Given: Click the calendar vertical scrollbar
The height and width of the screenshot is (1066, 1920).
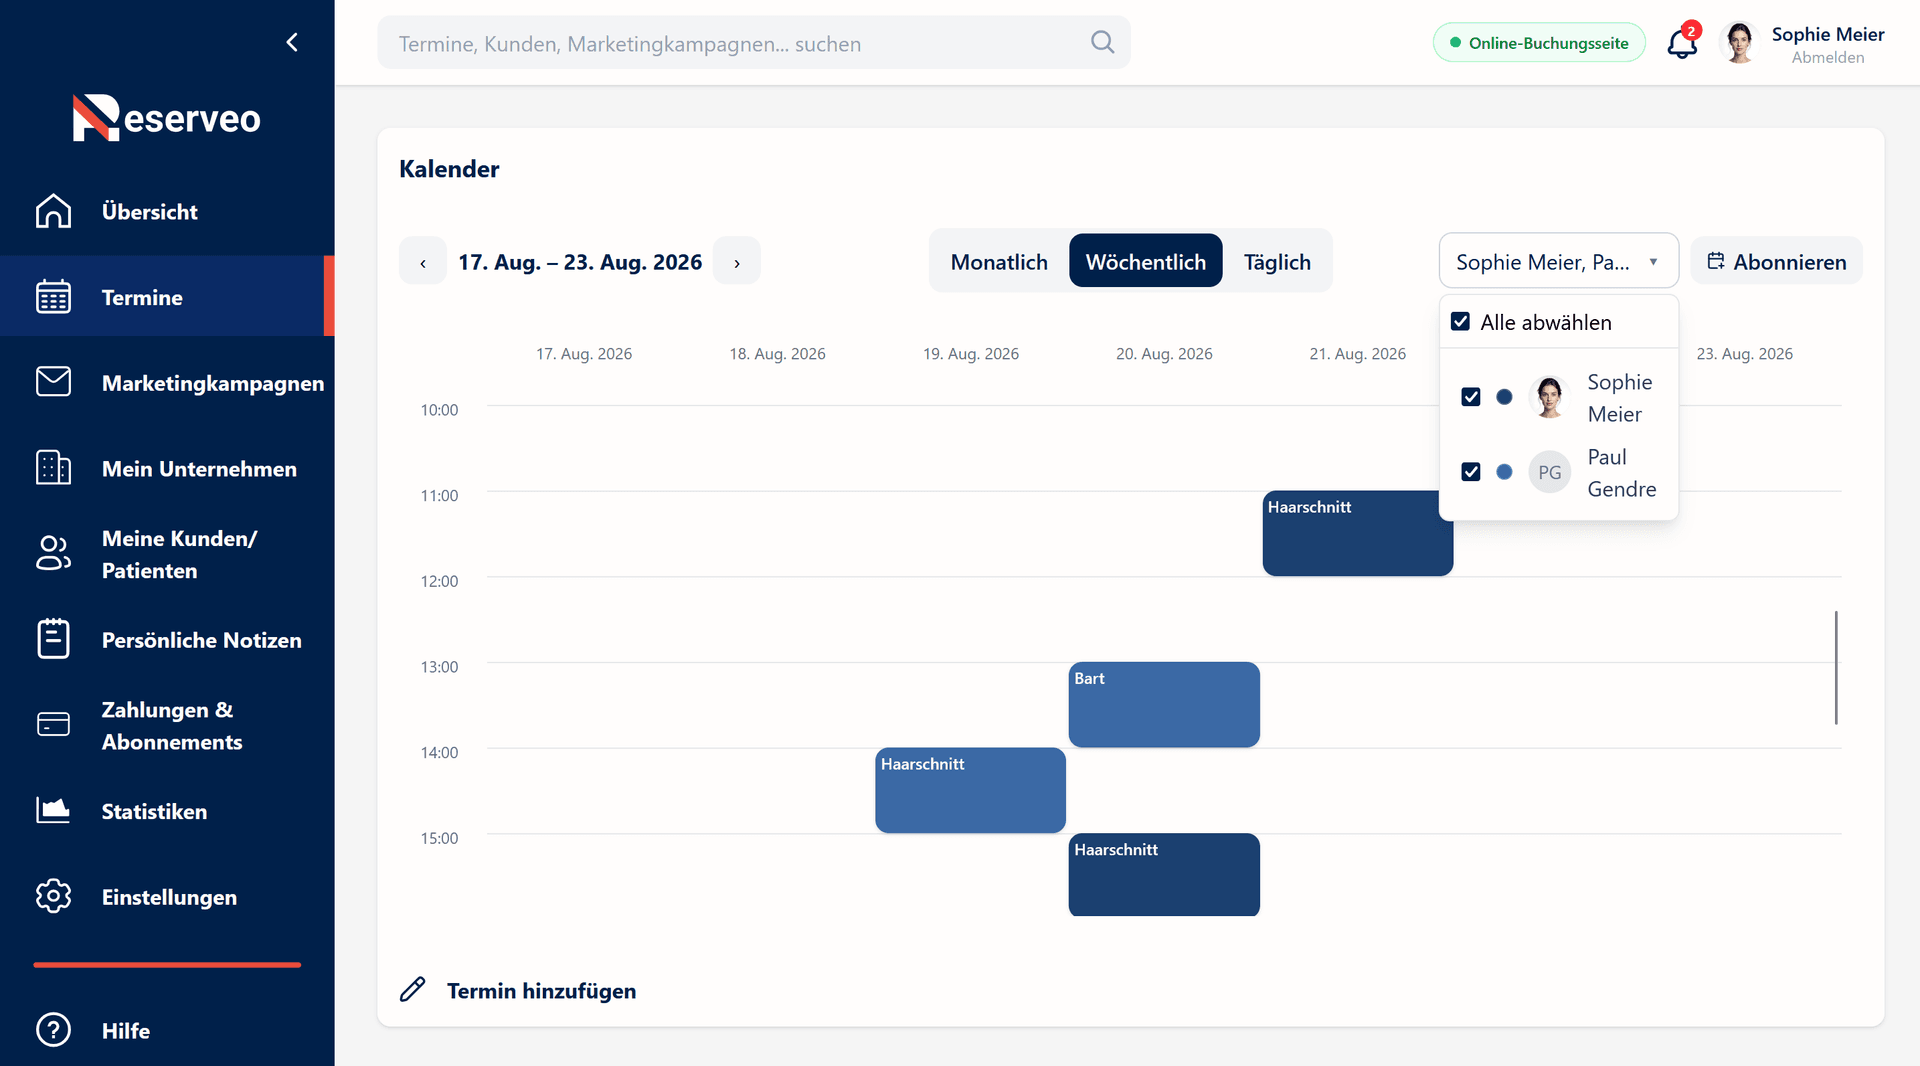Looking at the screenshot, I should [1836, 667].
